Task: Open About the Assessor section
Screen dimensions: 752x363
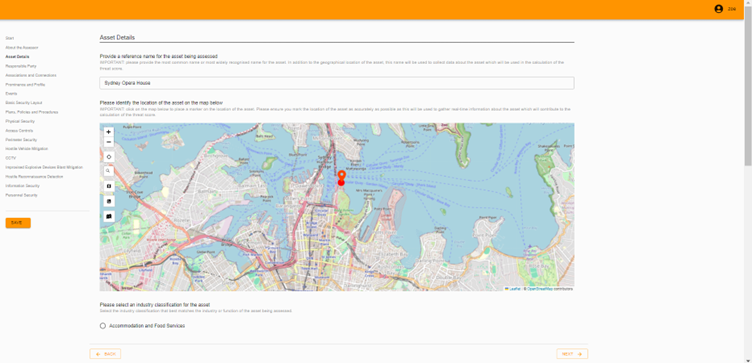Action: (x=22, y=48)
